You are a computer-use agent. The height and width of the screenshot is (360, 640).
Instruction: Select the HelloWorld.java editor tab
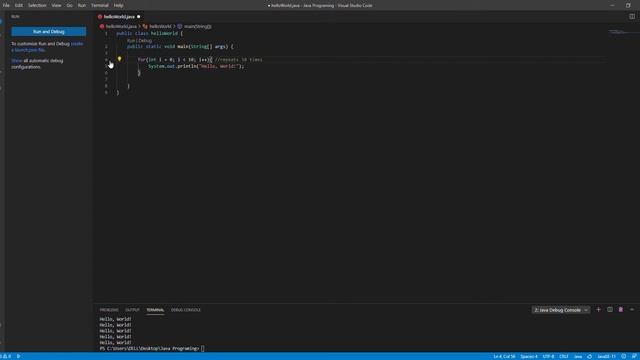[119, 17]
